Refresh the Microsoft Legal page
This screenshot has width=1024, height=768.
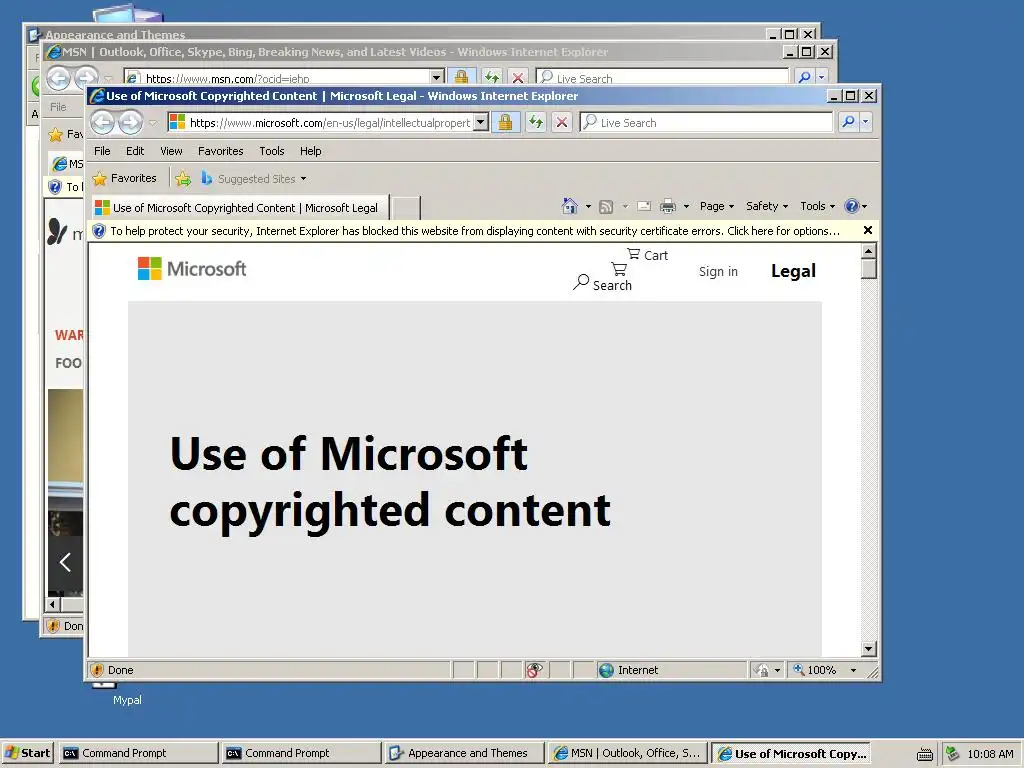click(x=536, y=122)
